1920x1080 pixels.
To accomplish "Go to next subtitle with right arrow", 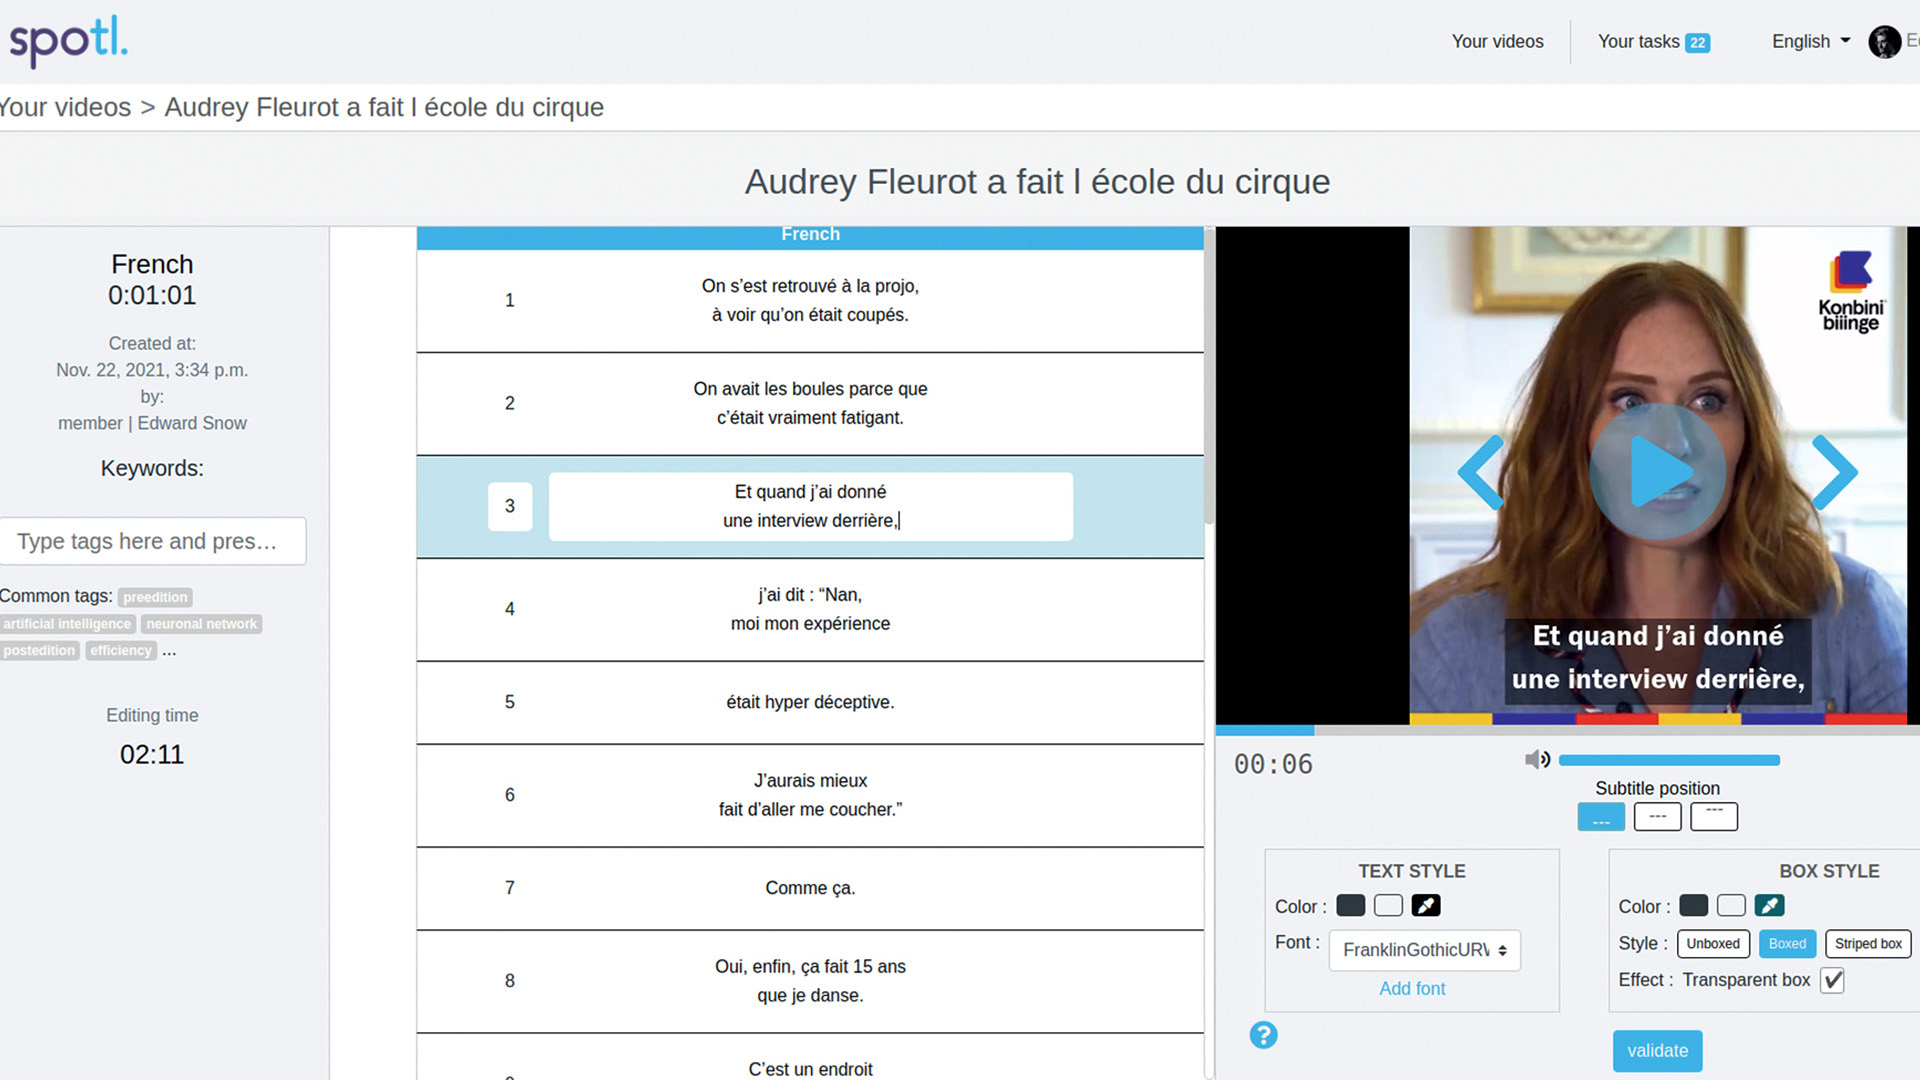I will pyautogui.click(x=1835, y=472).
